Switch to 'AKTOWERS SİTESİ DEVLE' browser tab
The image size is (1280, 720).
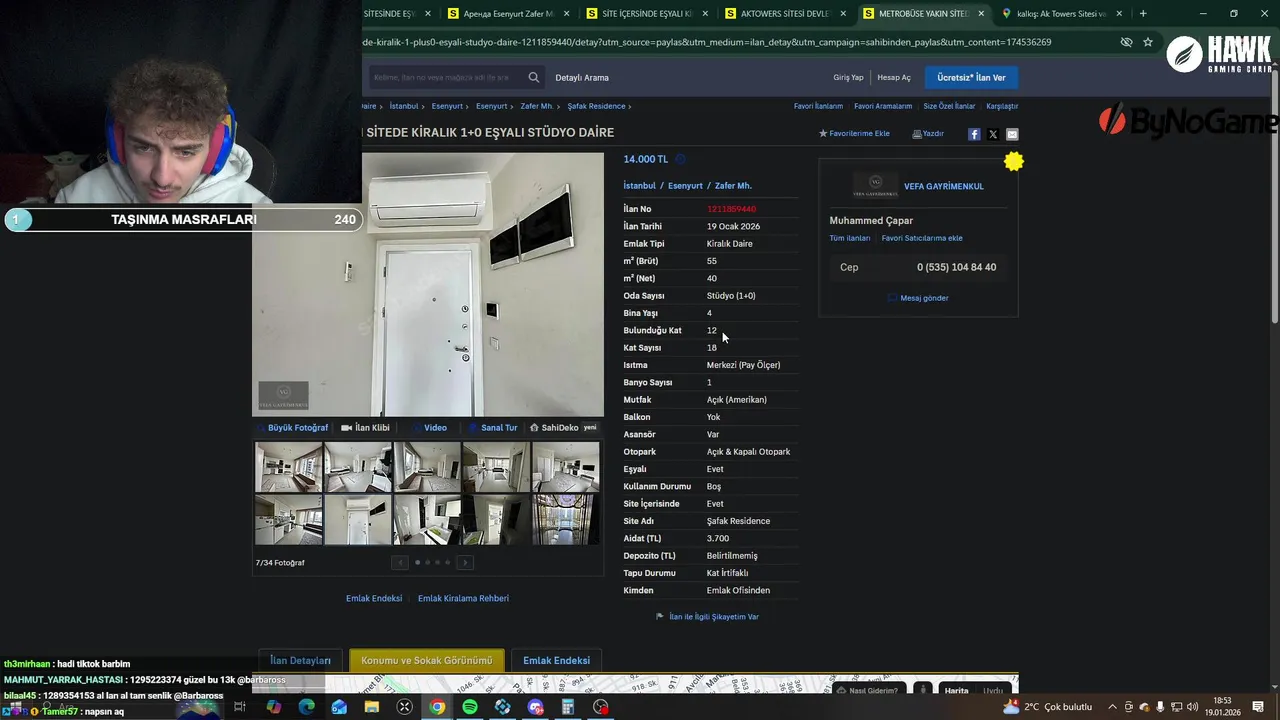tap(786, 14)
